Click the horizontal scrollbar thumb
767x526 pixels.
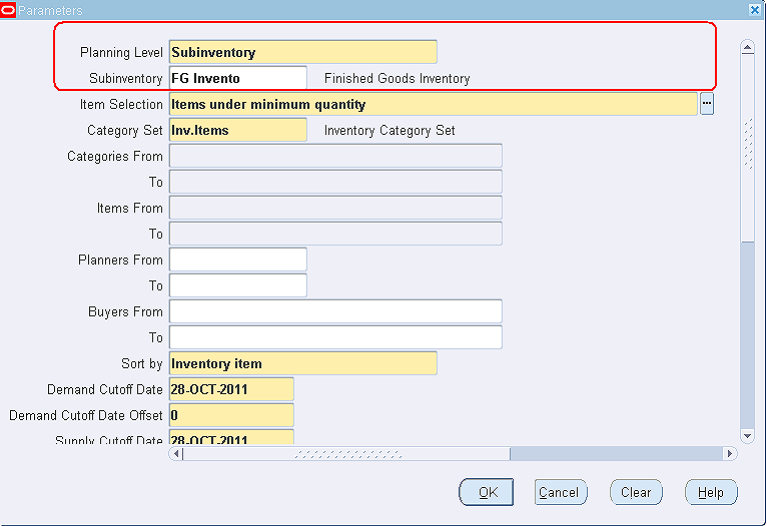click(x=346, y=454)
